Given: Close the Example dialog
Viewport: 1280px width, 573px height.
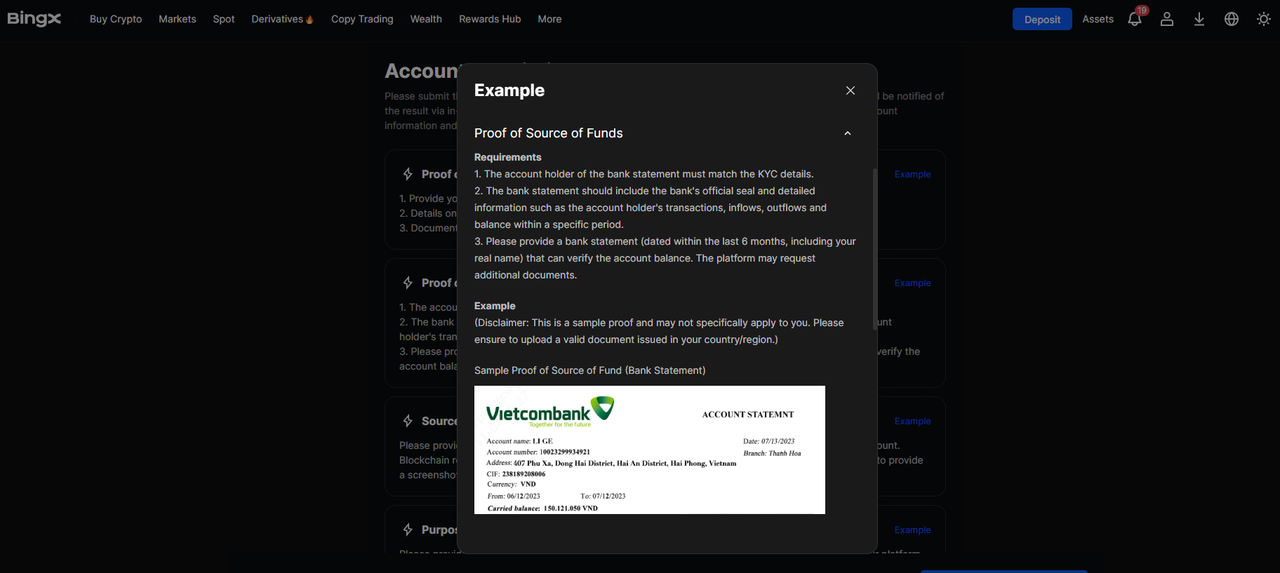Looking at the screenshot, I should coord(850,90).
